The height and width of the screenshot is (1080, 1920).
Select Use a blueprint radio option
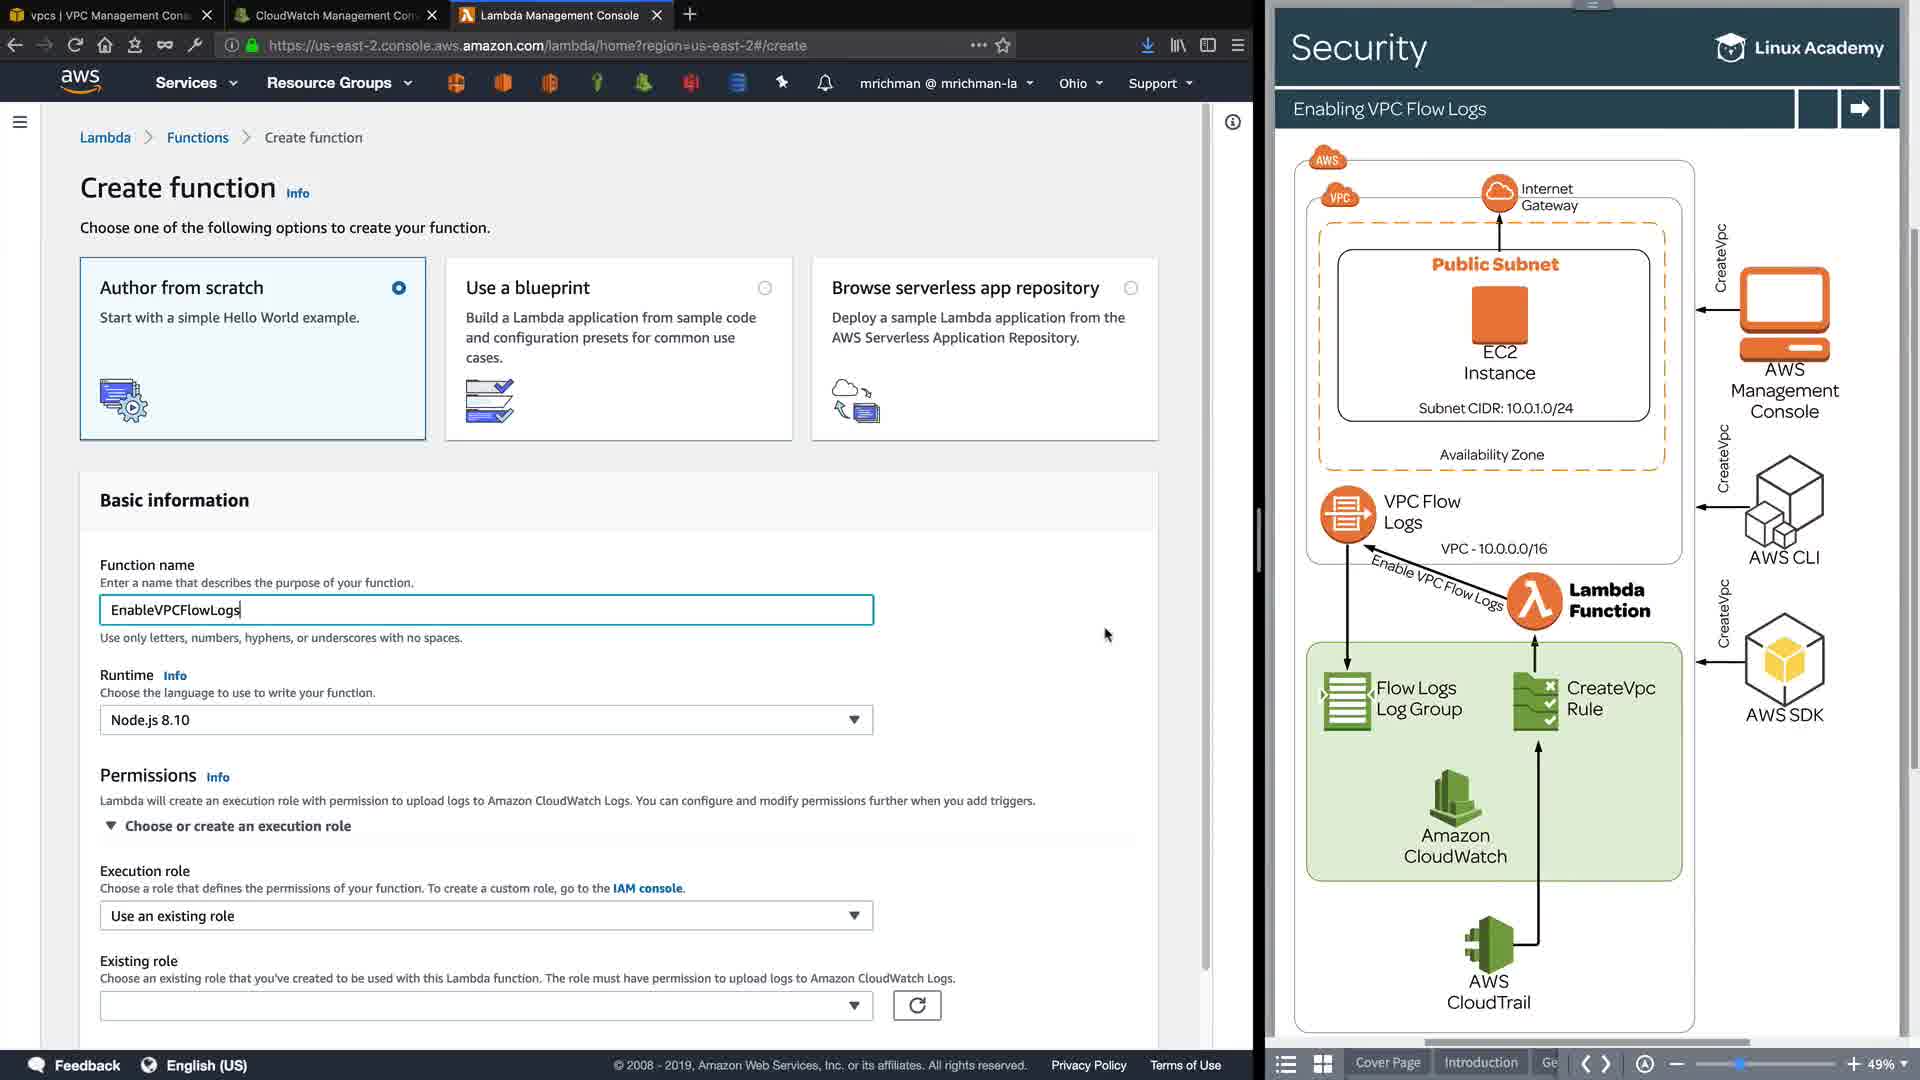(x=765, y=288)
